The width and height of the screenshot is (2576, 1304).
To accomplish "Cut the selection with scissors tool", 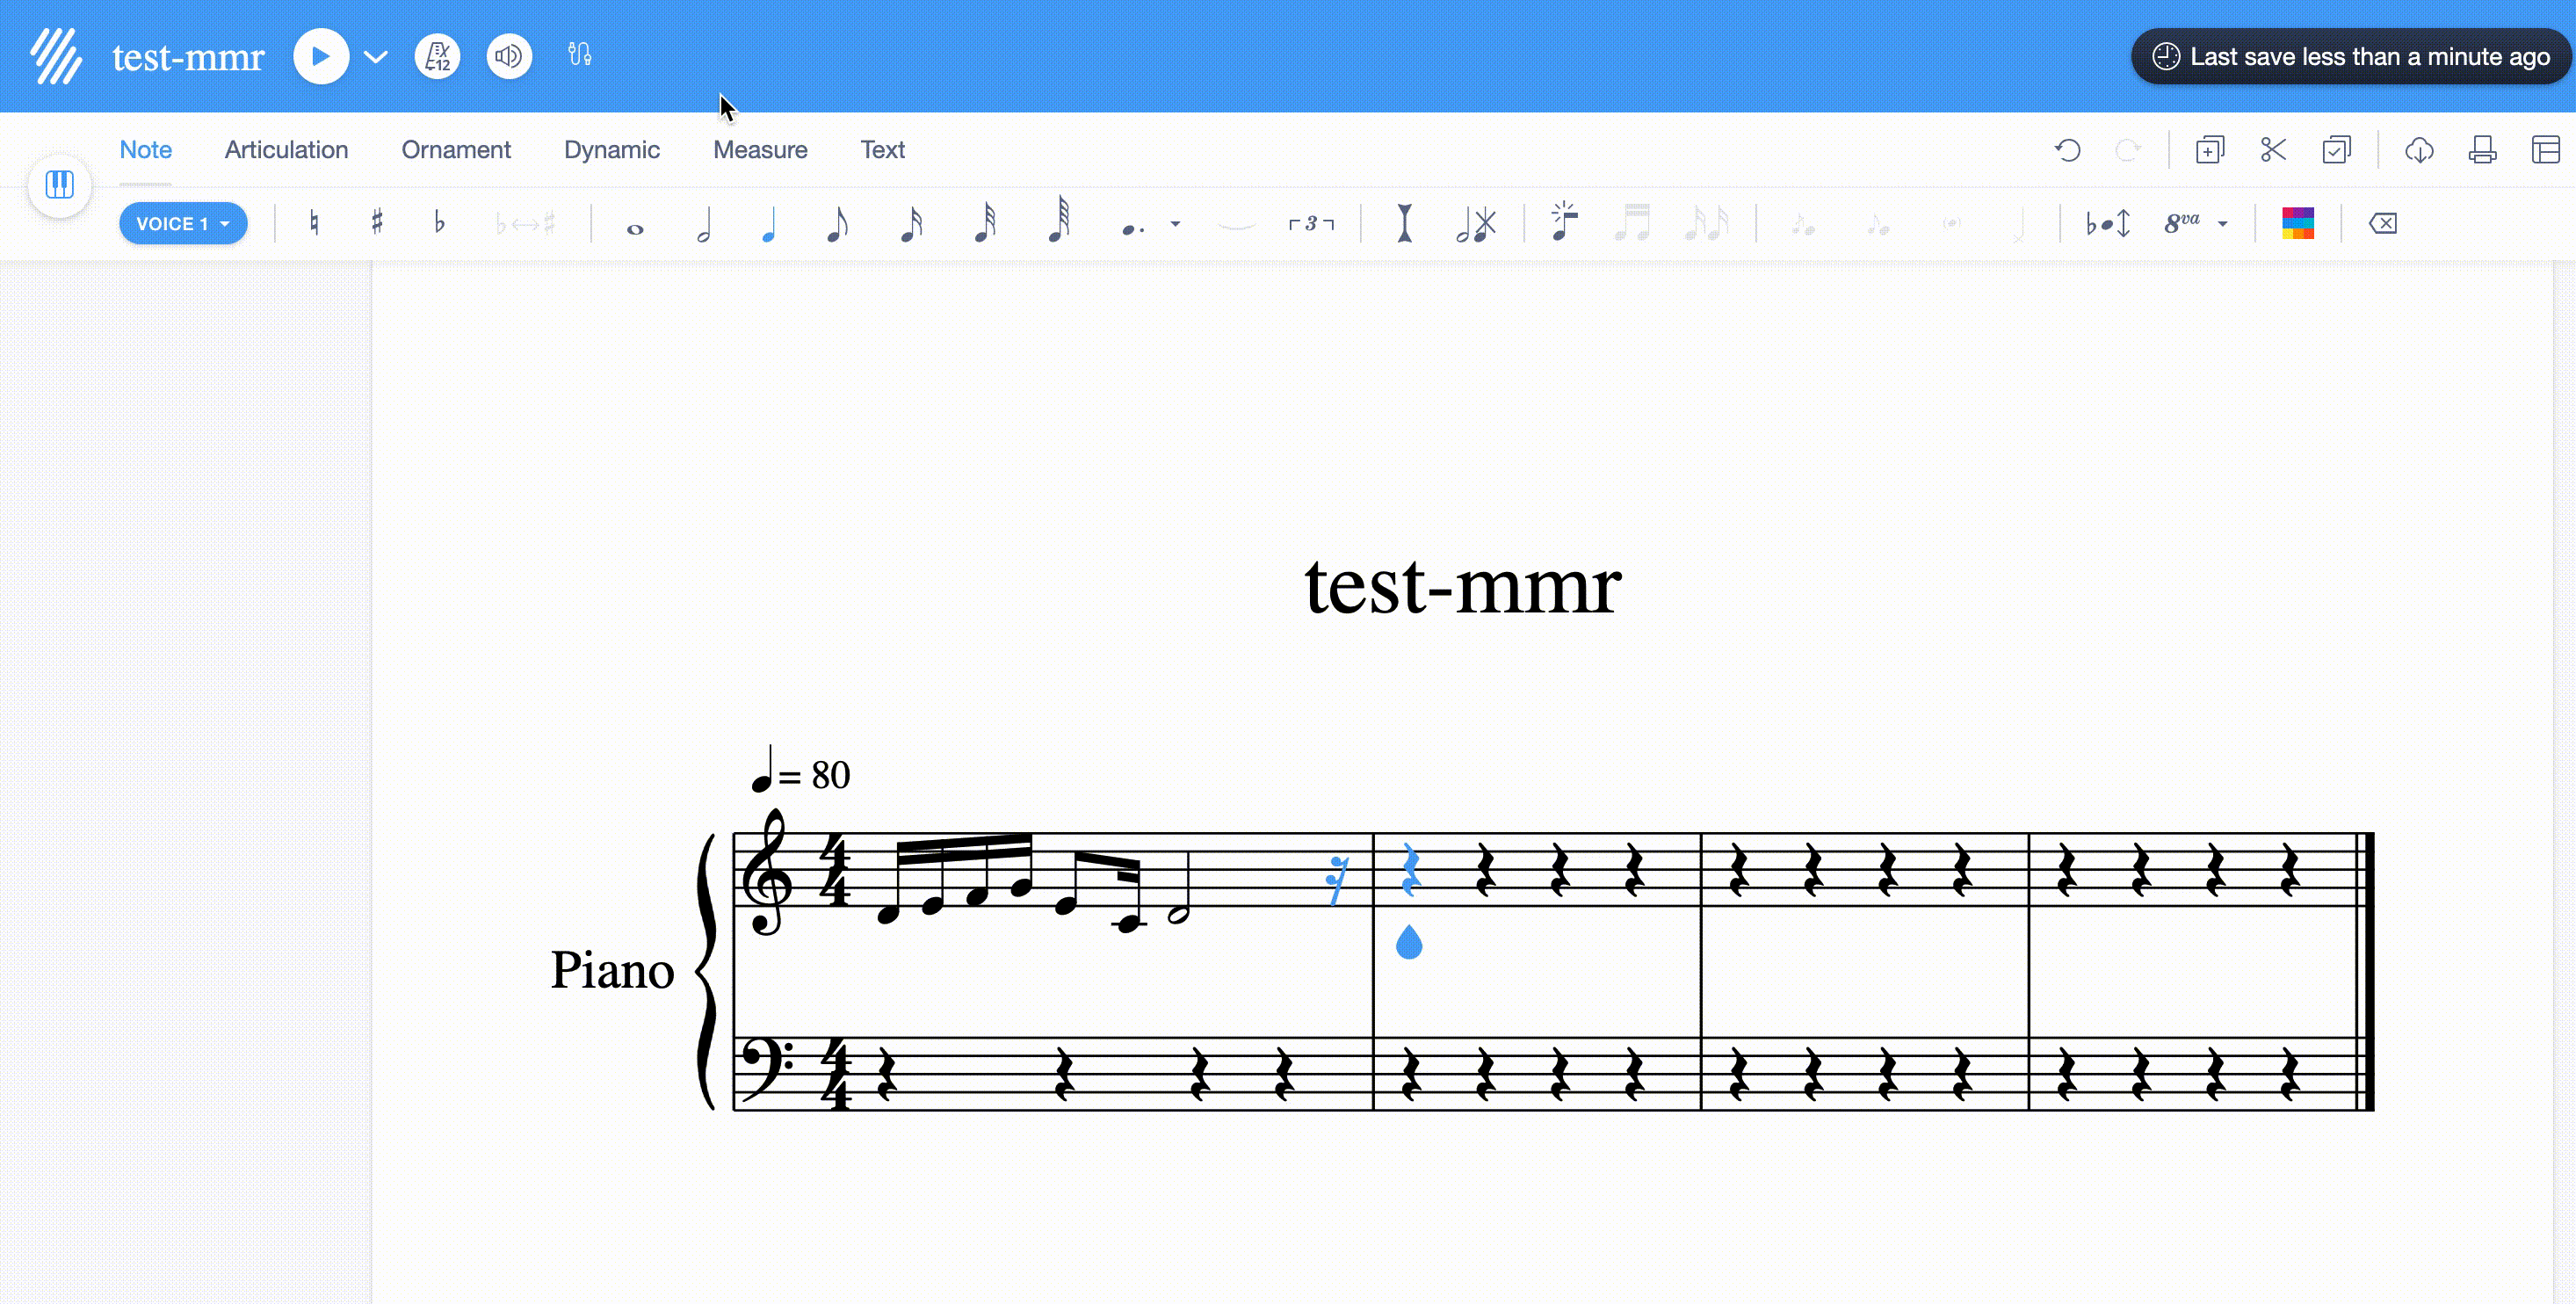I will (x=2272, y=149).
